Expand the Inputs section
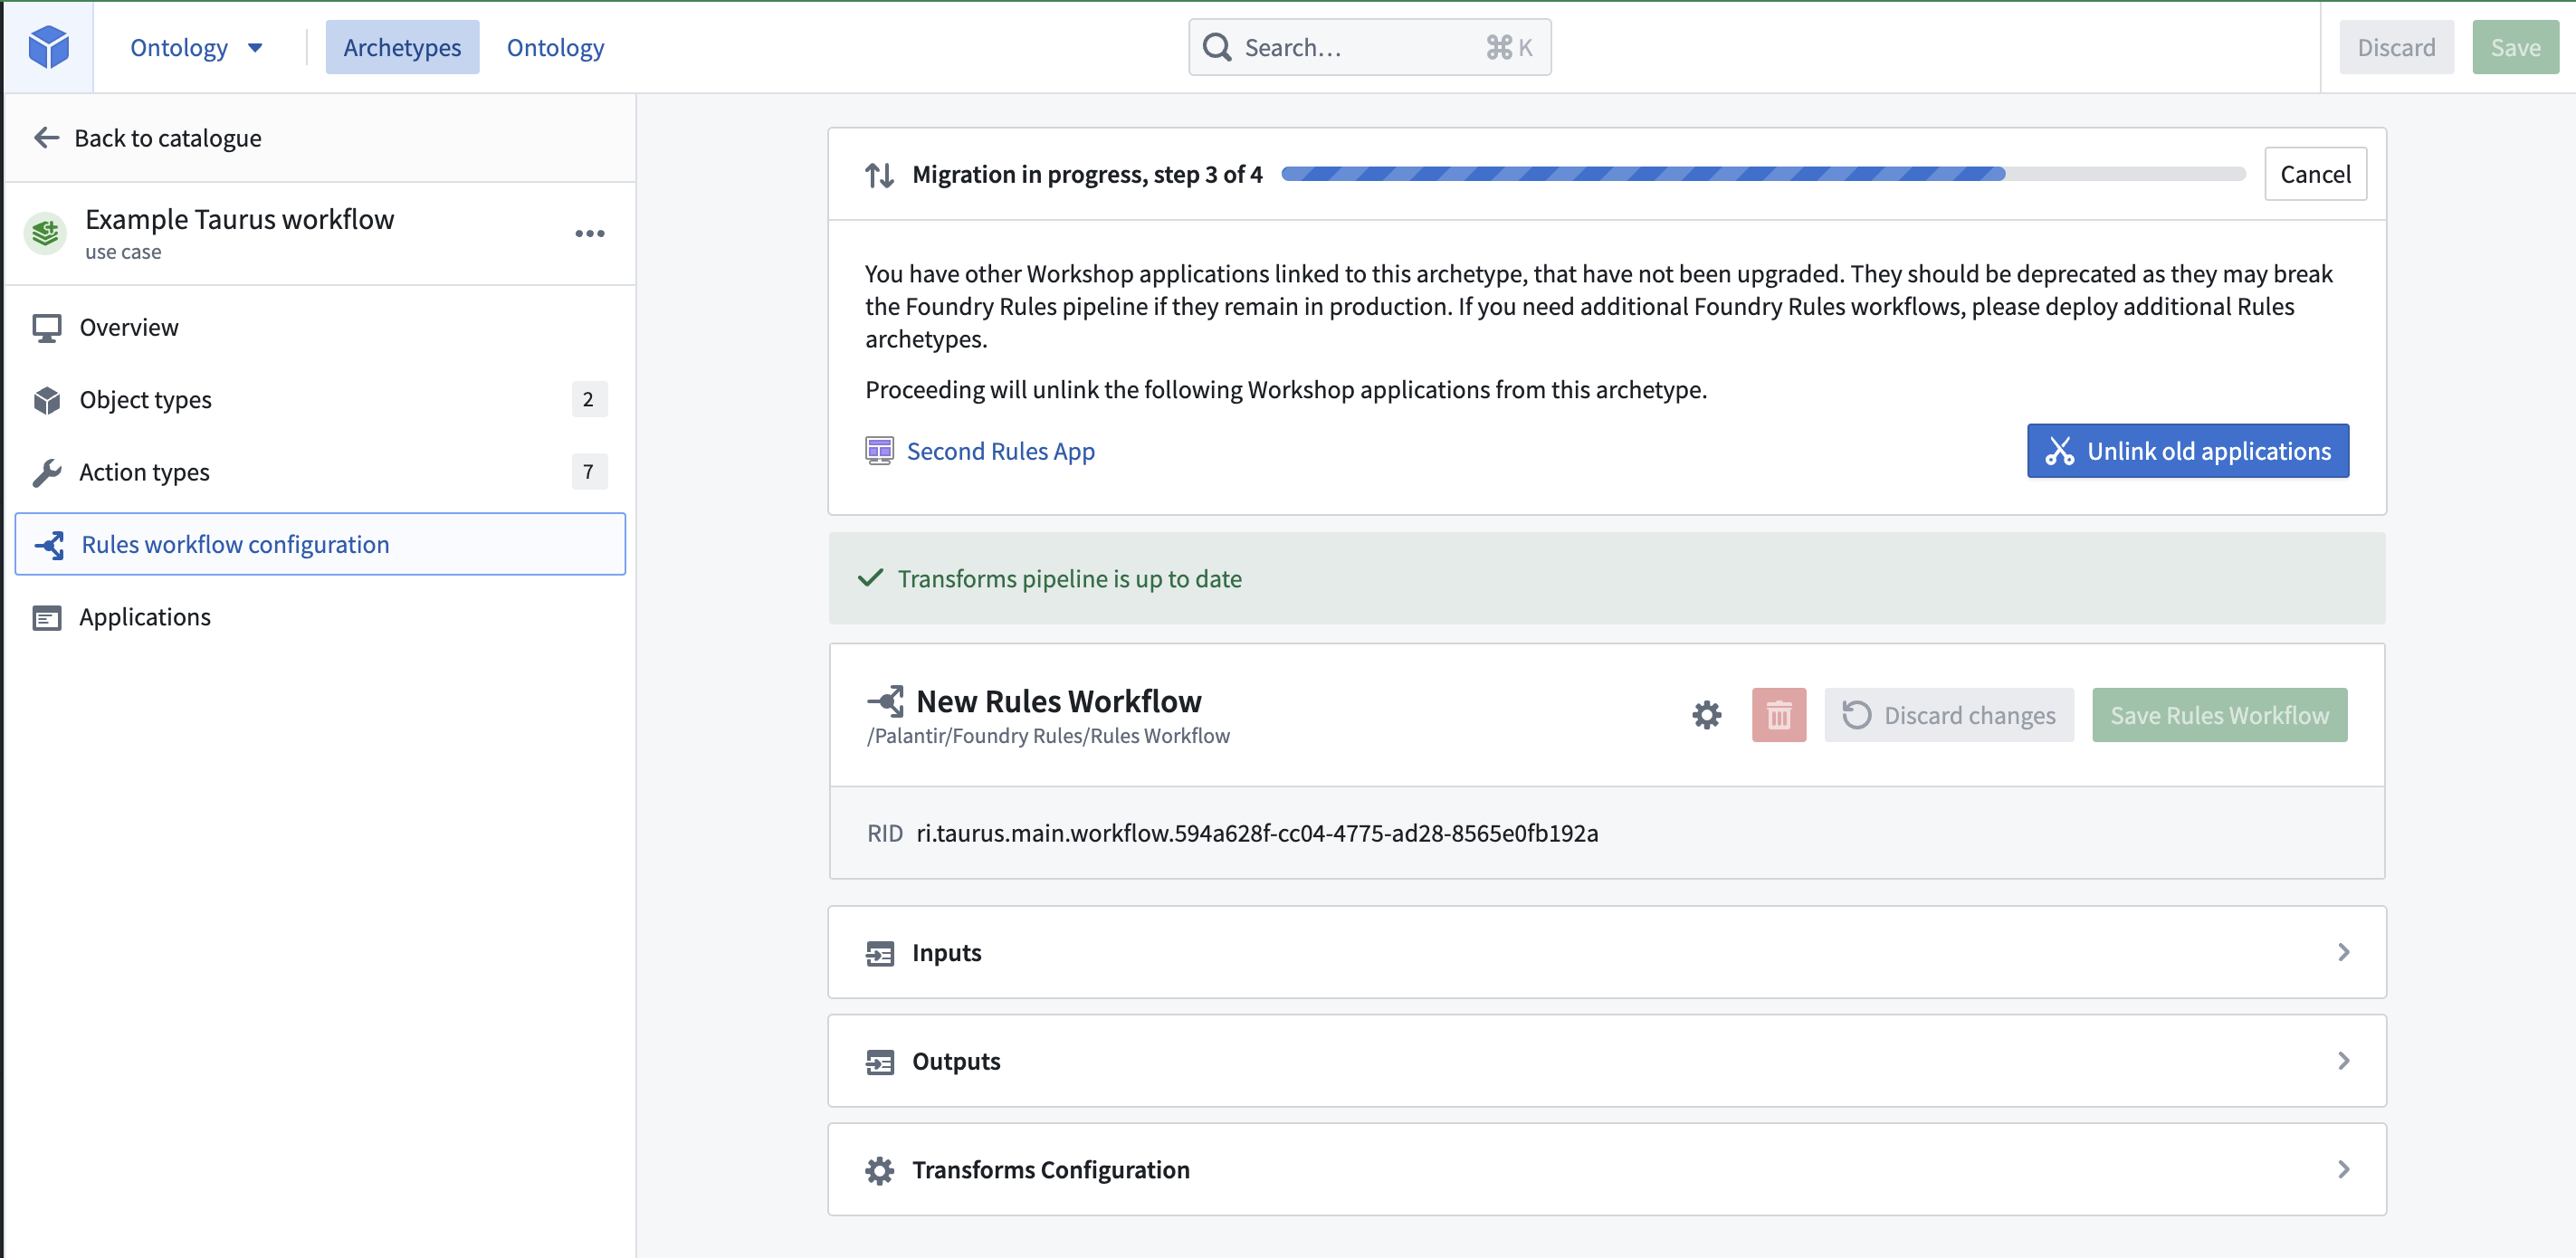This screenshot has height=1258, width=2576. [x=1606, y=951]
